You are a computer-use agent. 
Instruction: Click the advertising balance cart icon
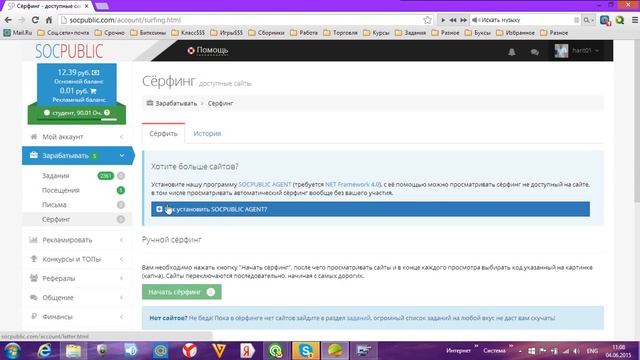93,91
